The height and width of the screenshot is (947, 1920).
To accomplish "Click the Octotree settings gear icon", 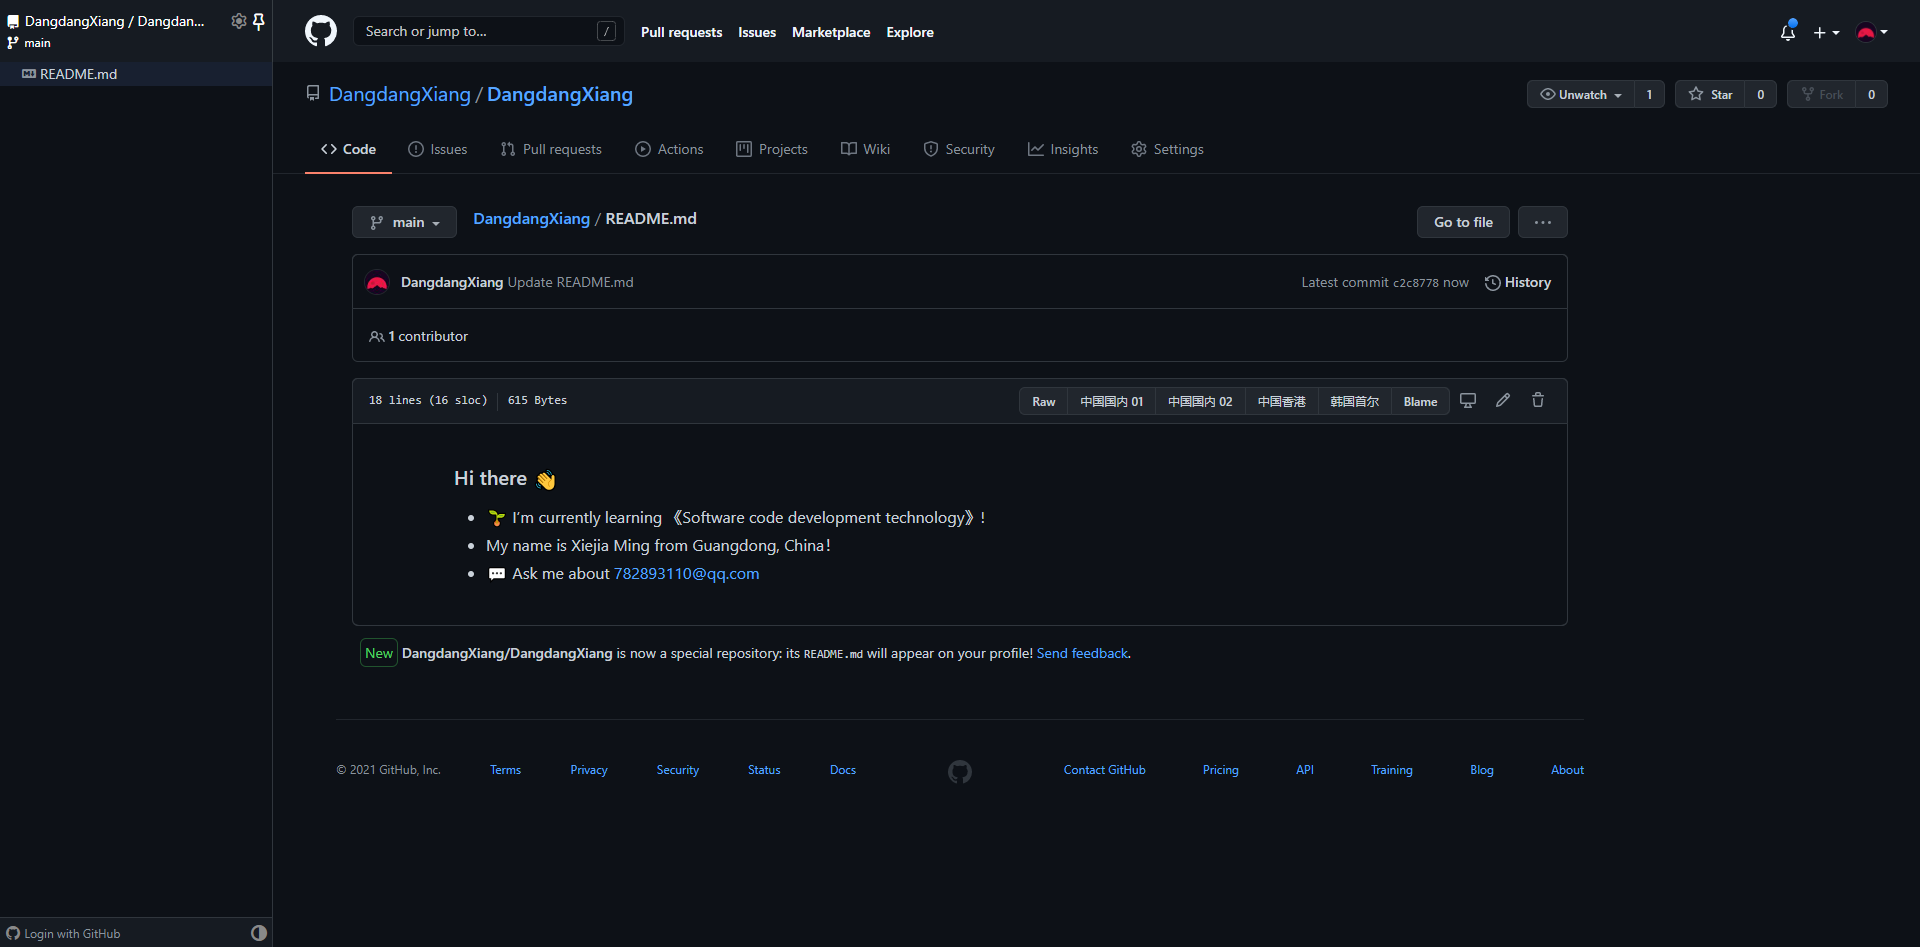I will click(238, 21).
